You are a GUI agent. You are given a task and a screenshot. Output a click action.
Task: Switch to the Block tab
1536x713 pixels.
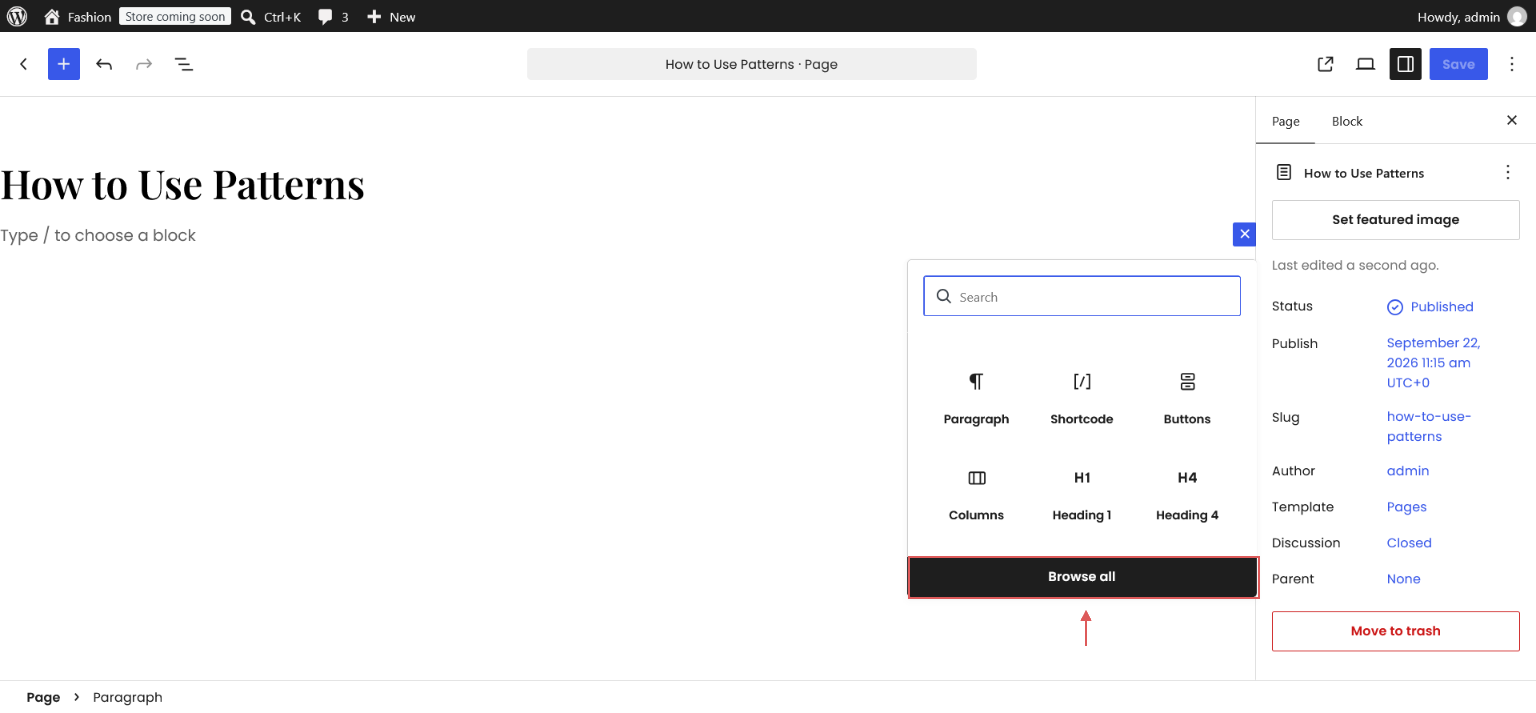[1347, 121]
